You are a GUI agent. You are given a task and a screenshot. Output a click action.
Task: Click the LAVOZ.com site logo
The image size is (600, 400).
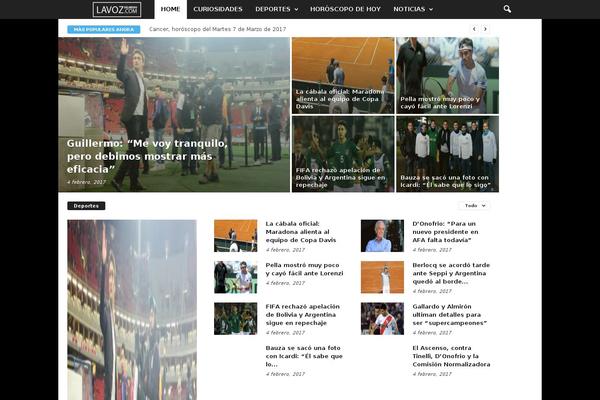[117, 9]
